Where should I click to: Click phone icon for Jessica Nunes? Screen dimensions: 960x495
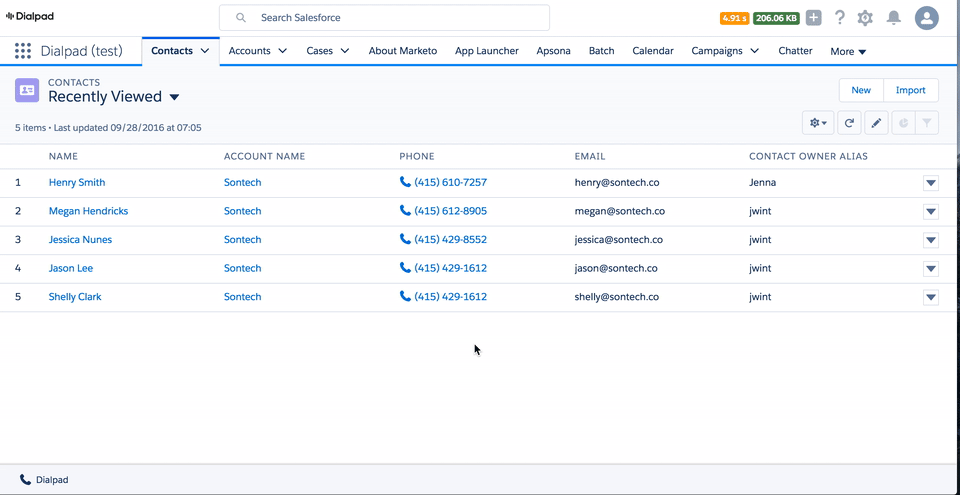pyautogui.click(x=405, y=239)
